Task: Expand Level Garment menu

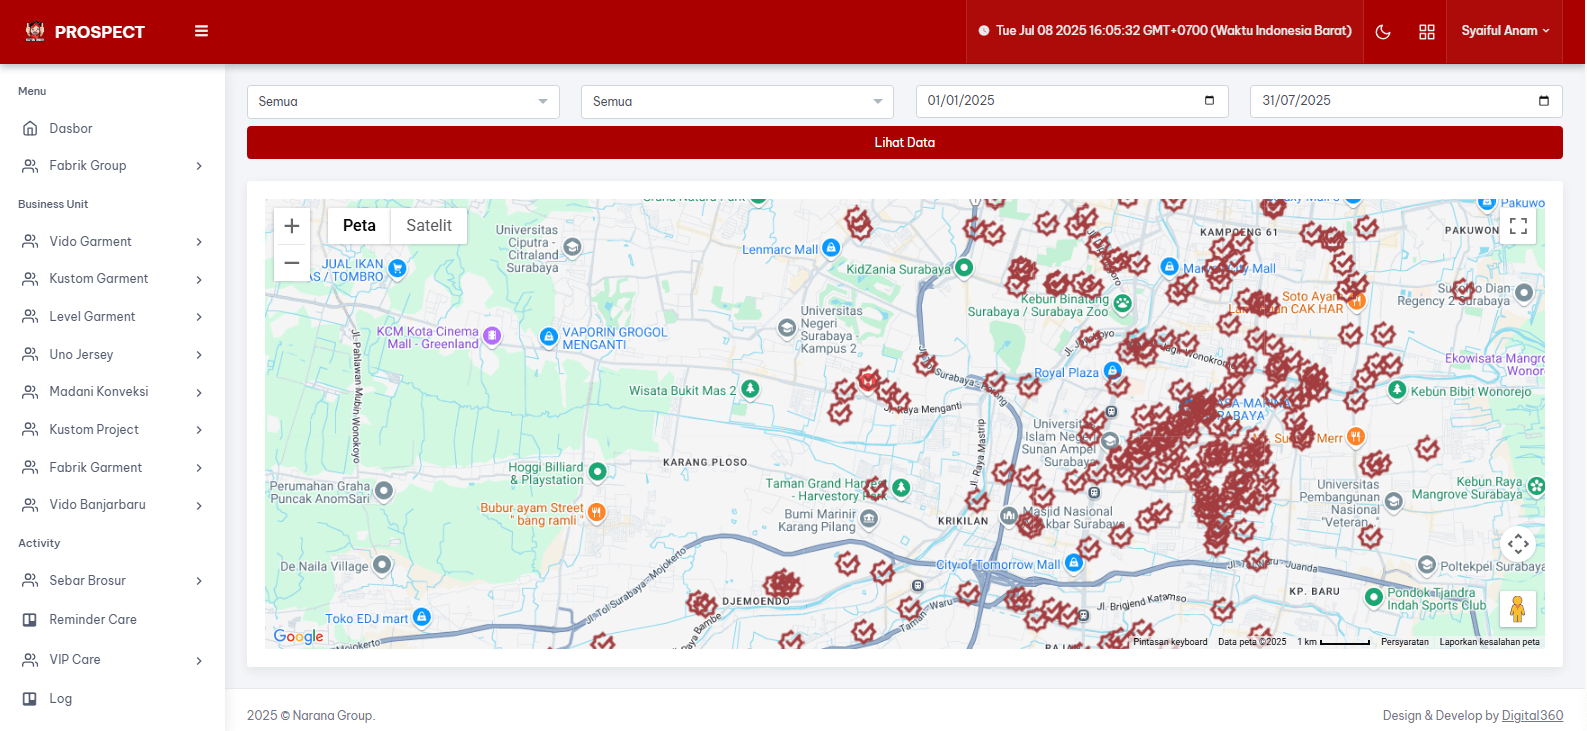Action: [x=112, y=317]
